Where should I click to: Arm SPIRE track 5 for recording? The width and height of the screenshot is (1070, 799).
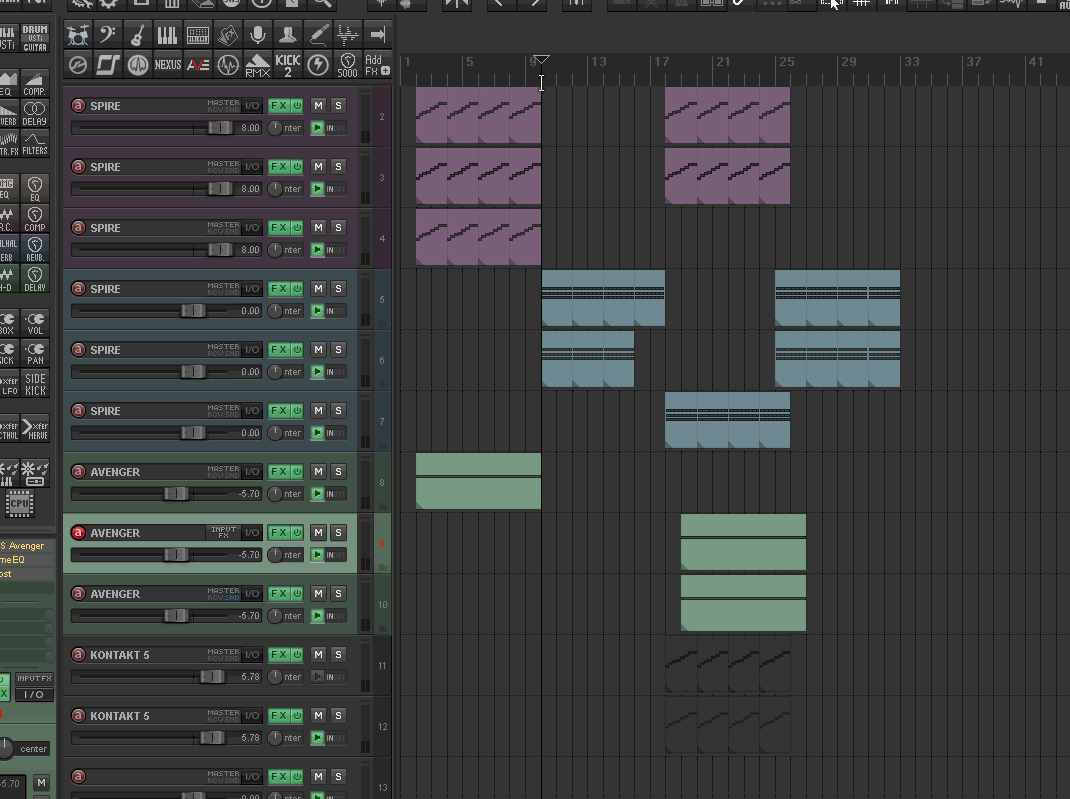coord(78,289)
